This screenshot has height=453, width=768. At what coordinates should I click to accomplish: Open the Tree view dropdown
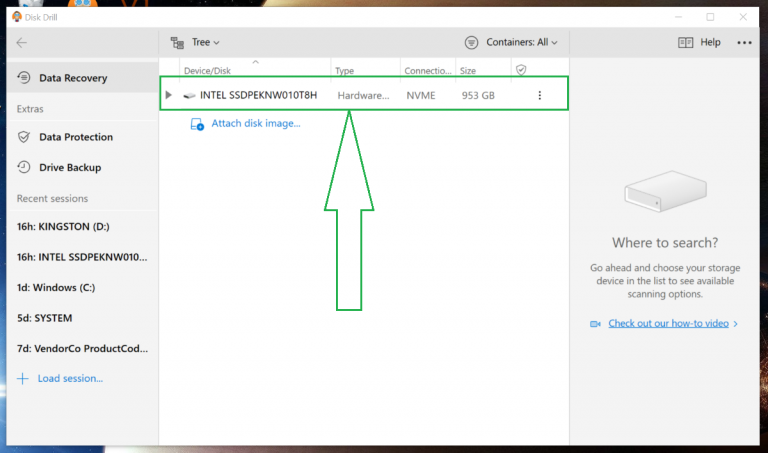195,43
